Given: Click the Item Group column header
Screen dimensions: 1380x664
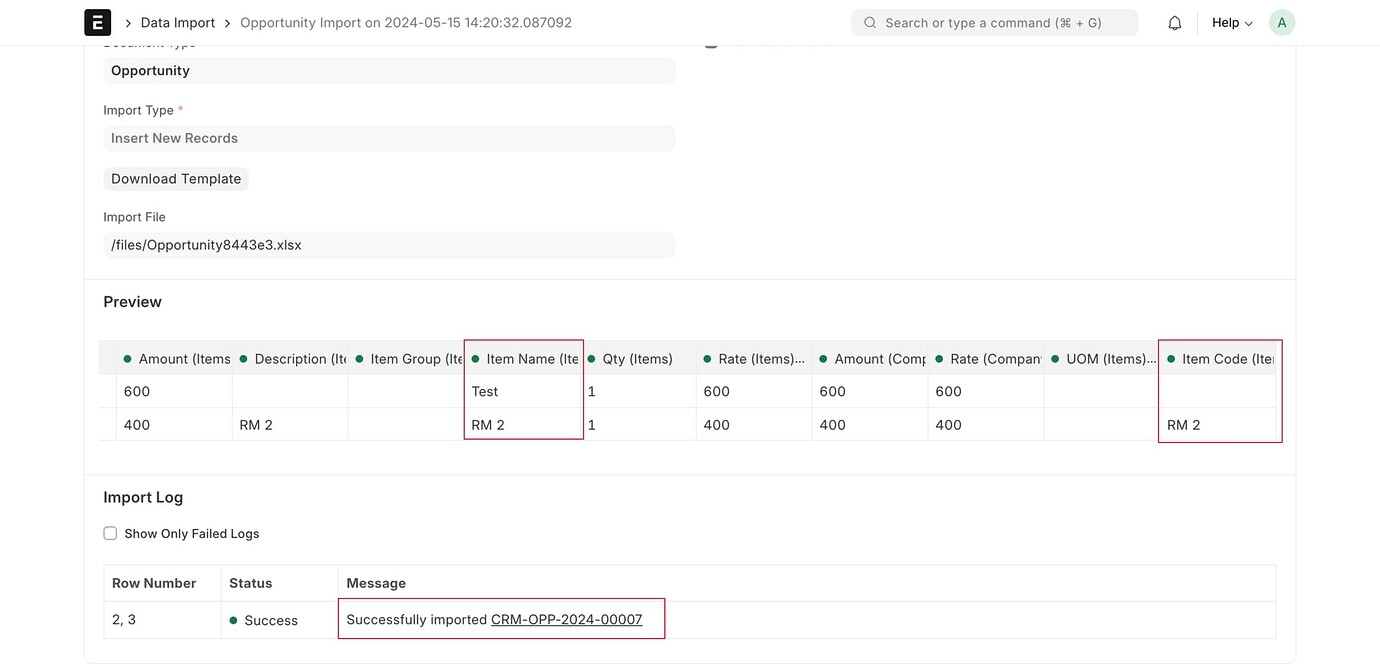Looking at the screenshot, I should coord(406,358).
